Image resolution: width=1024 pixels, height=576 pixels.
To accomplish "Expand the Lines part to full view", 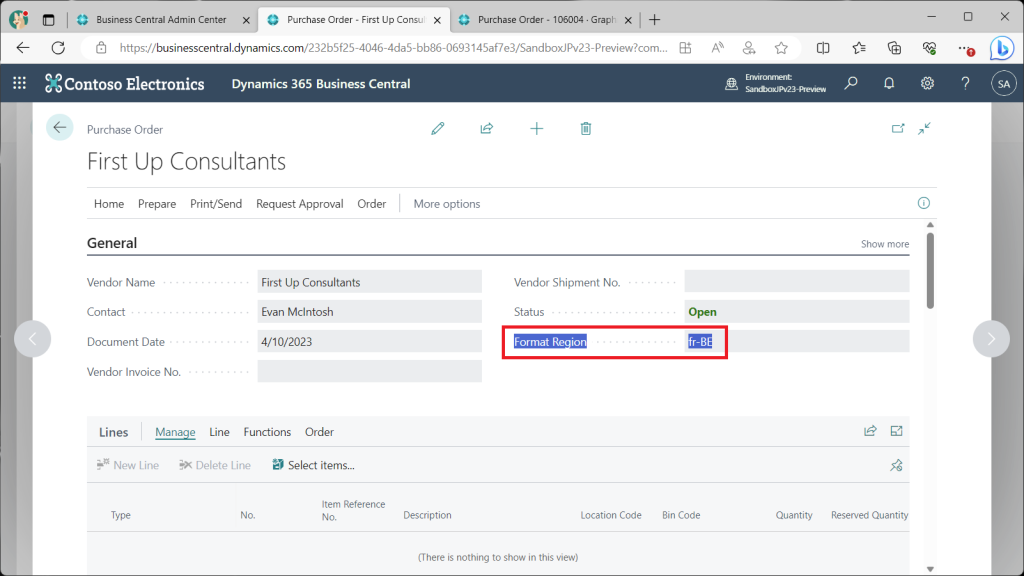I will pos(896,431).
